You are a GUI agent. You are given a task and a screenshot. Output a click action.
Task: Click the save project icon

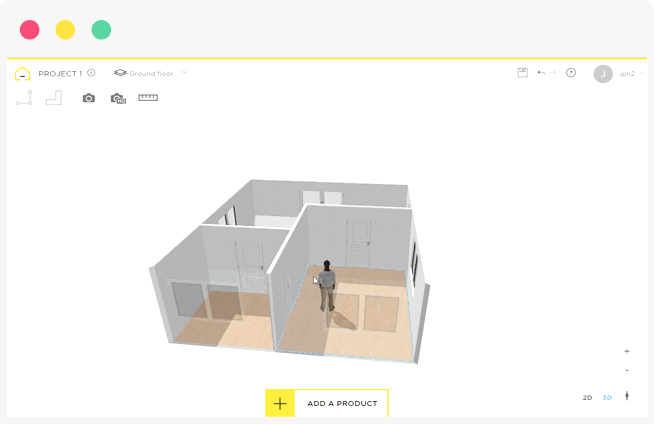(522, 73)
